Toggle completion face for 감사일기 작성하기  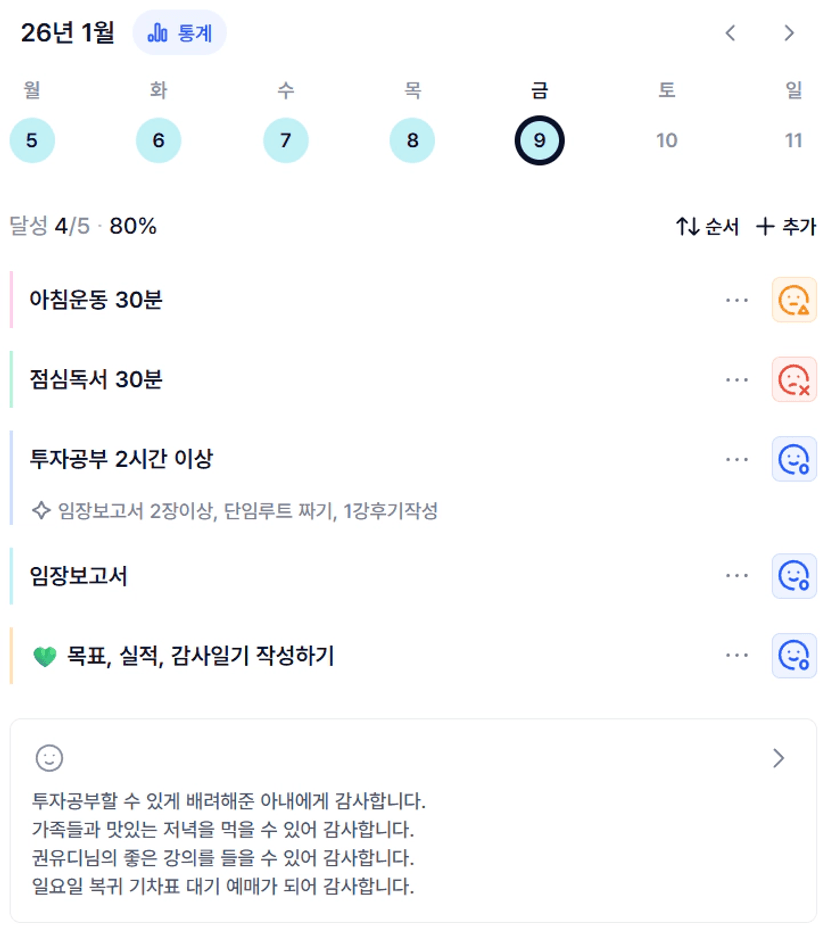click(794, 656)
